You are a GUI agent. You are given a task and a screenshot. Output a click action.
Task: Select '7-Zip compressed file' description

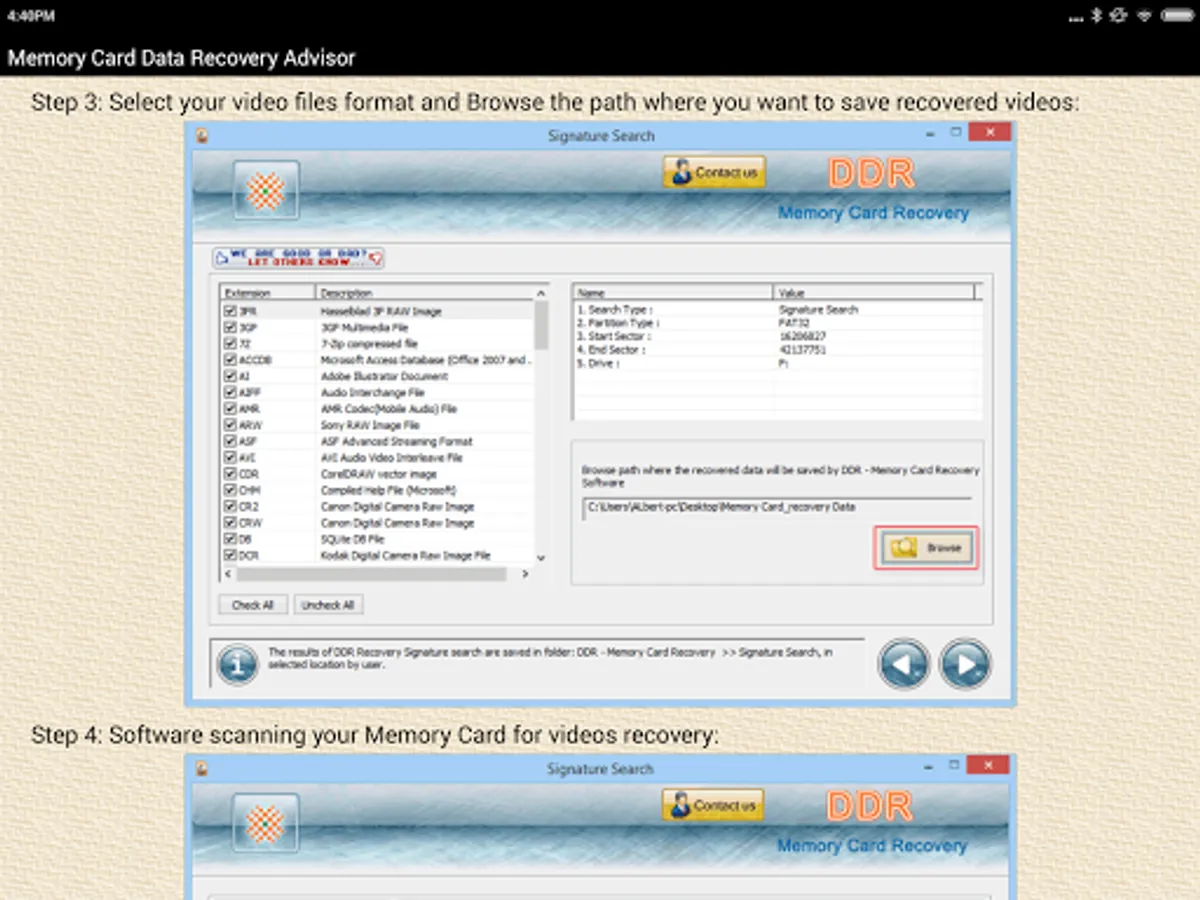[x=368, y=344]
